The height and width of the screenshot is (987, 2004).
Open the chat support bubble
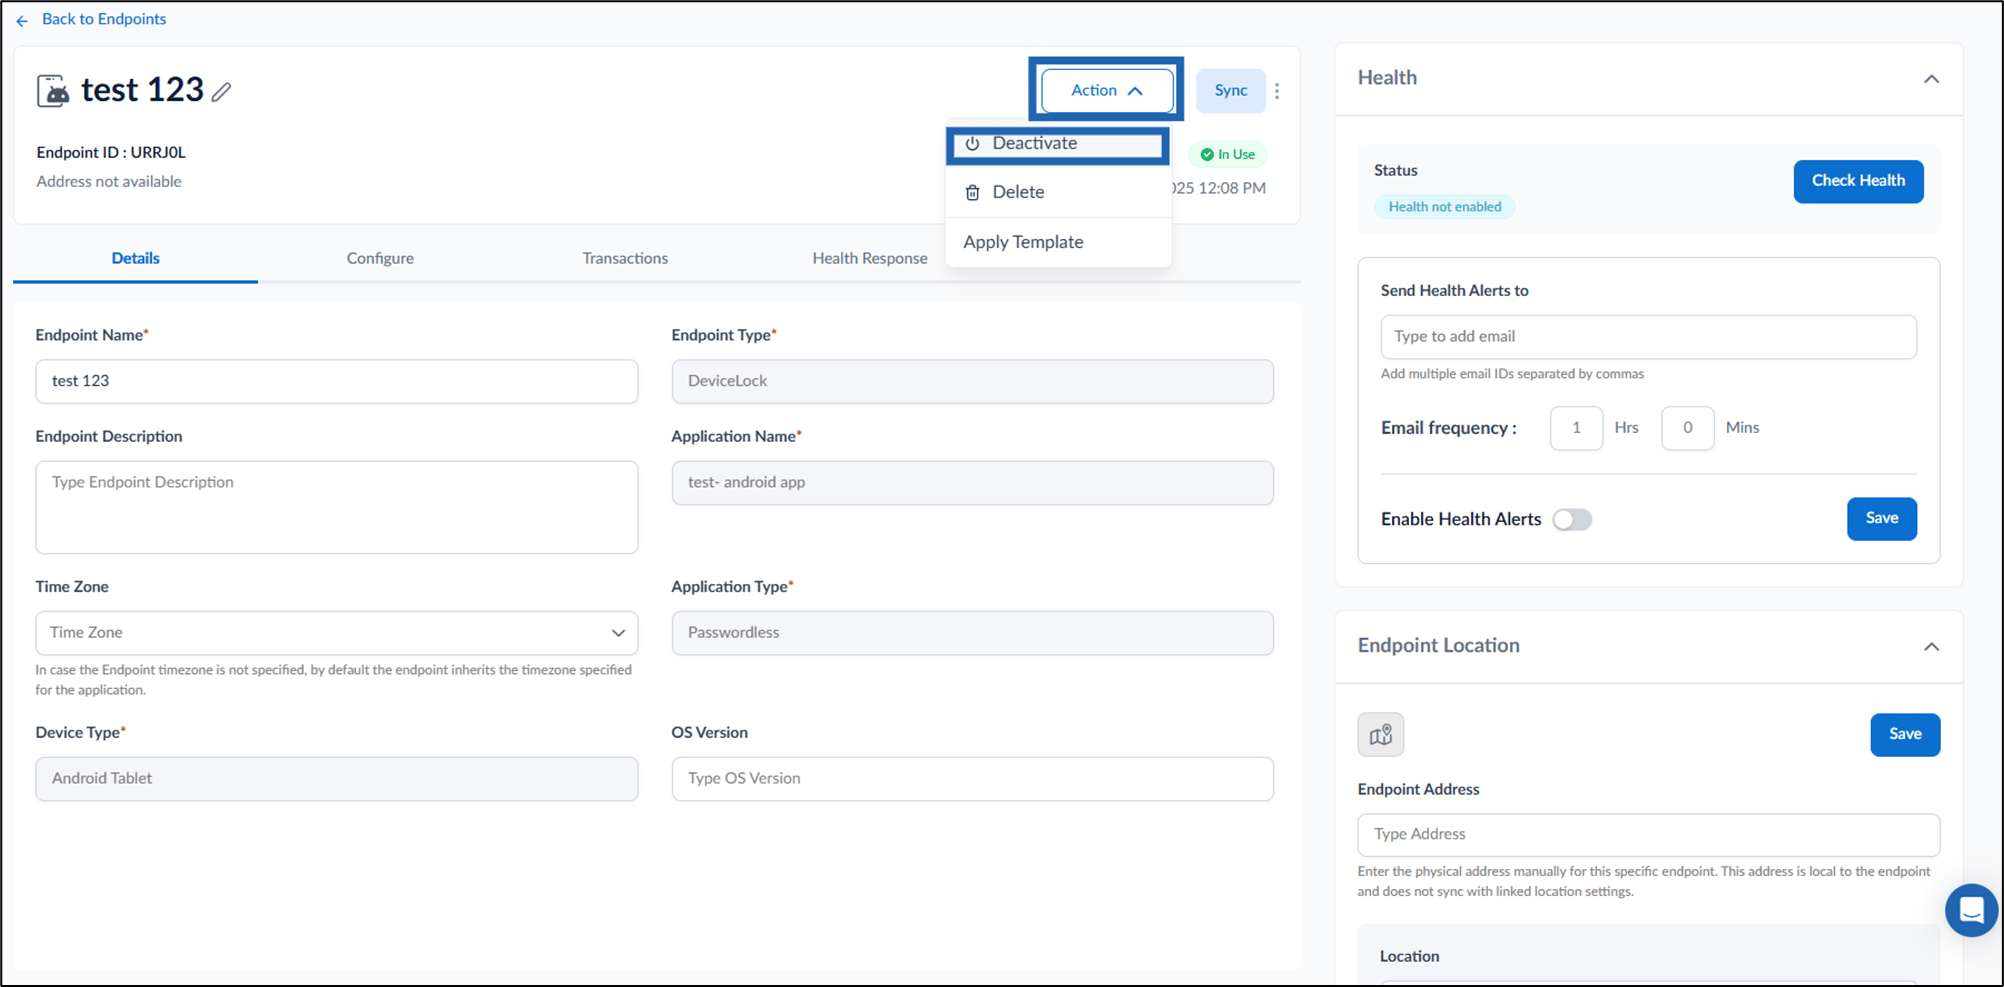coord(1970,910)
